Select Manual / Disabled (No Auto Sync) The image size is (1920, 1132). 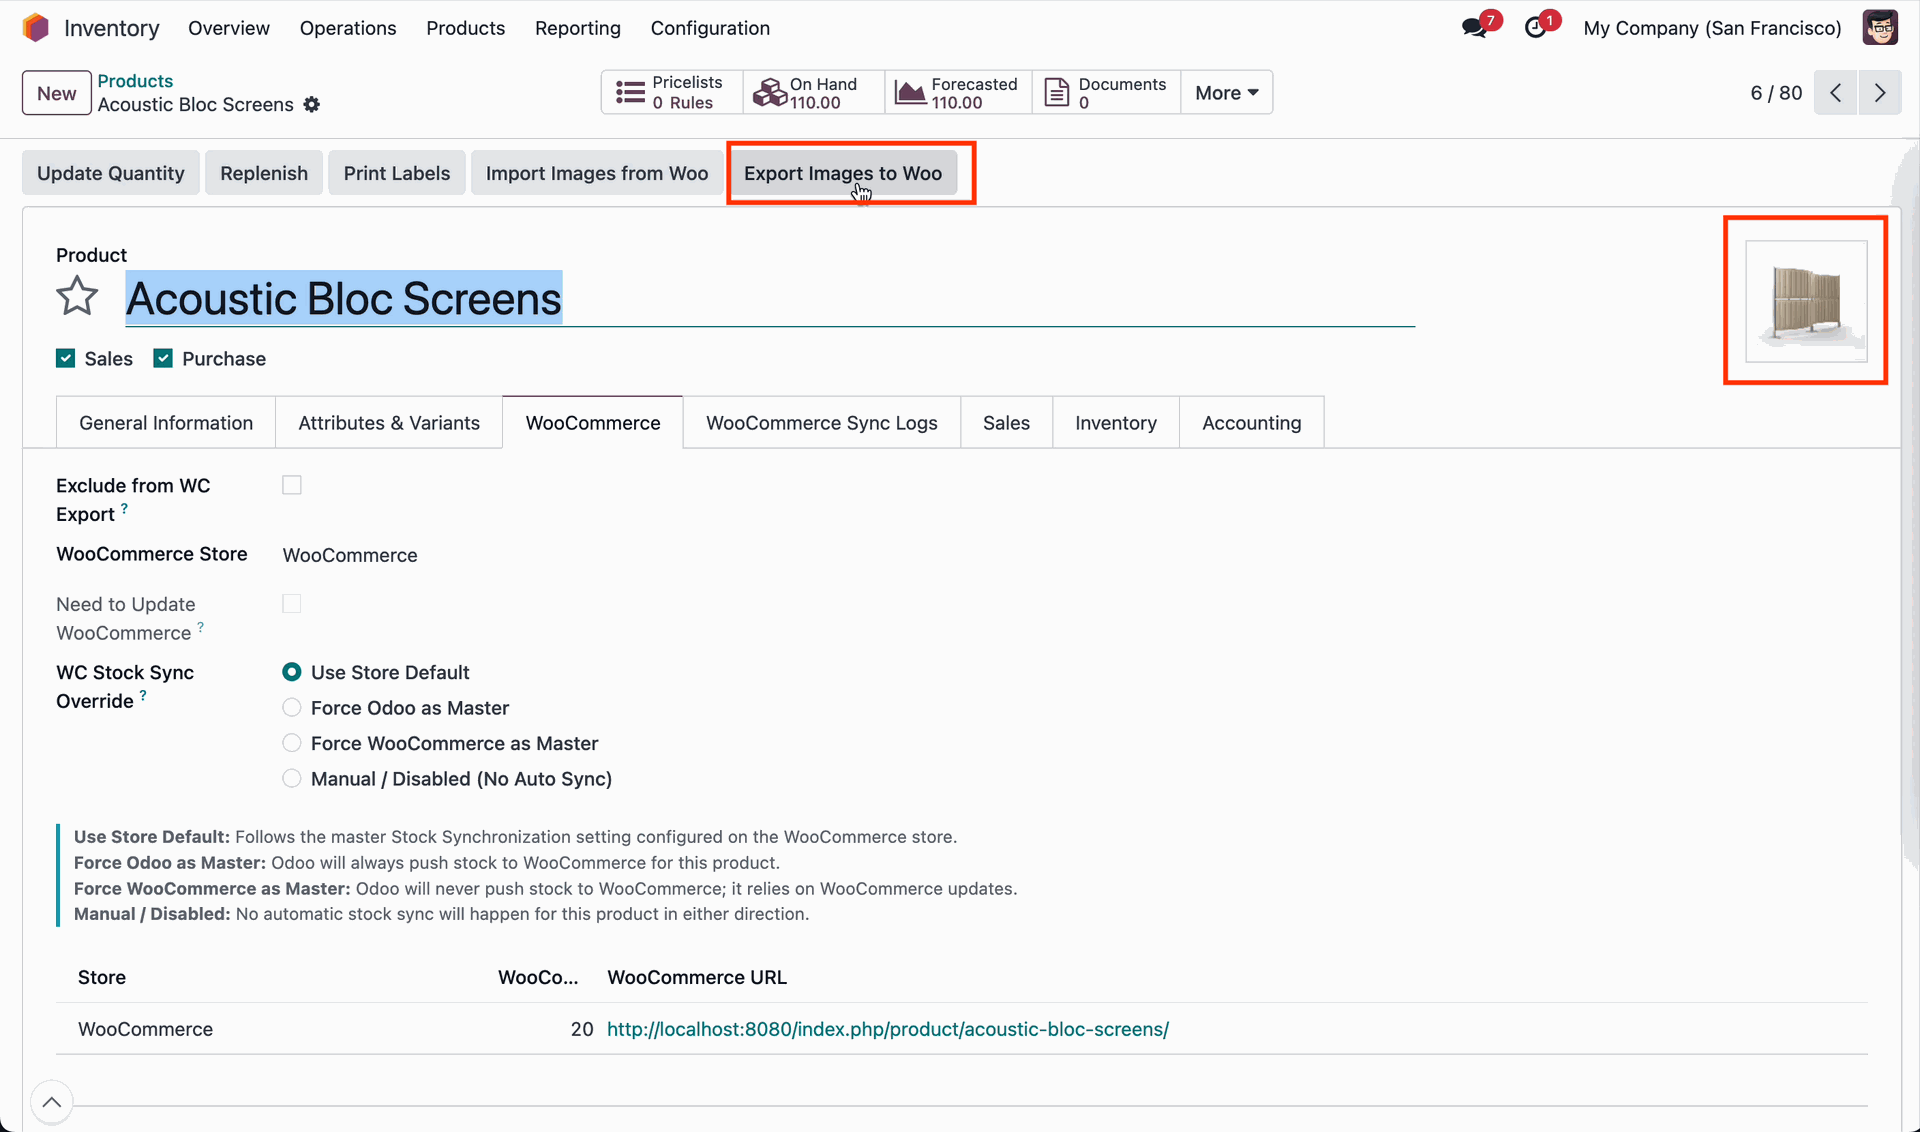coord(292,779)
